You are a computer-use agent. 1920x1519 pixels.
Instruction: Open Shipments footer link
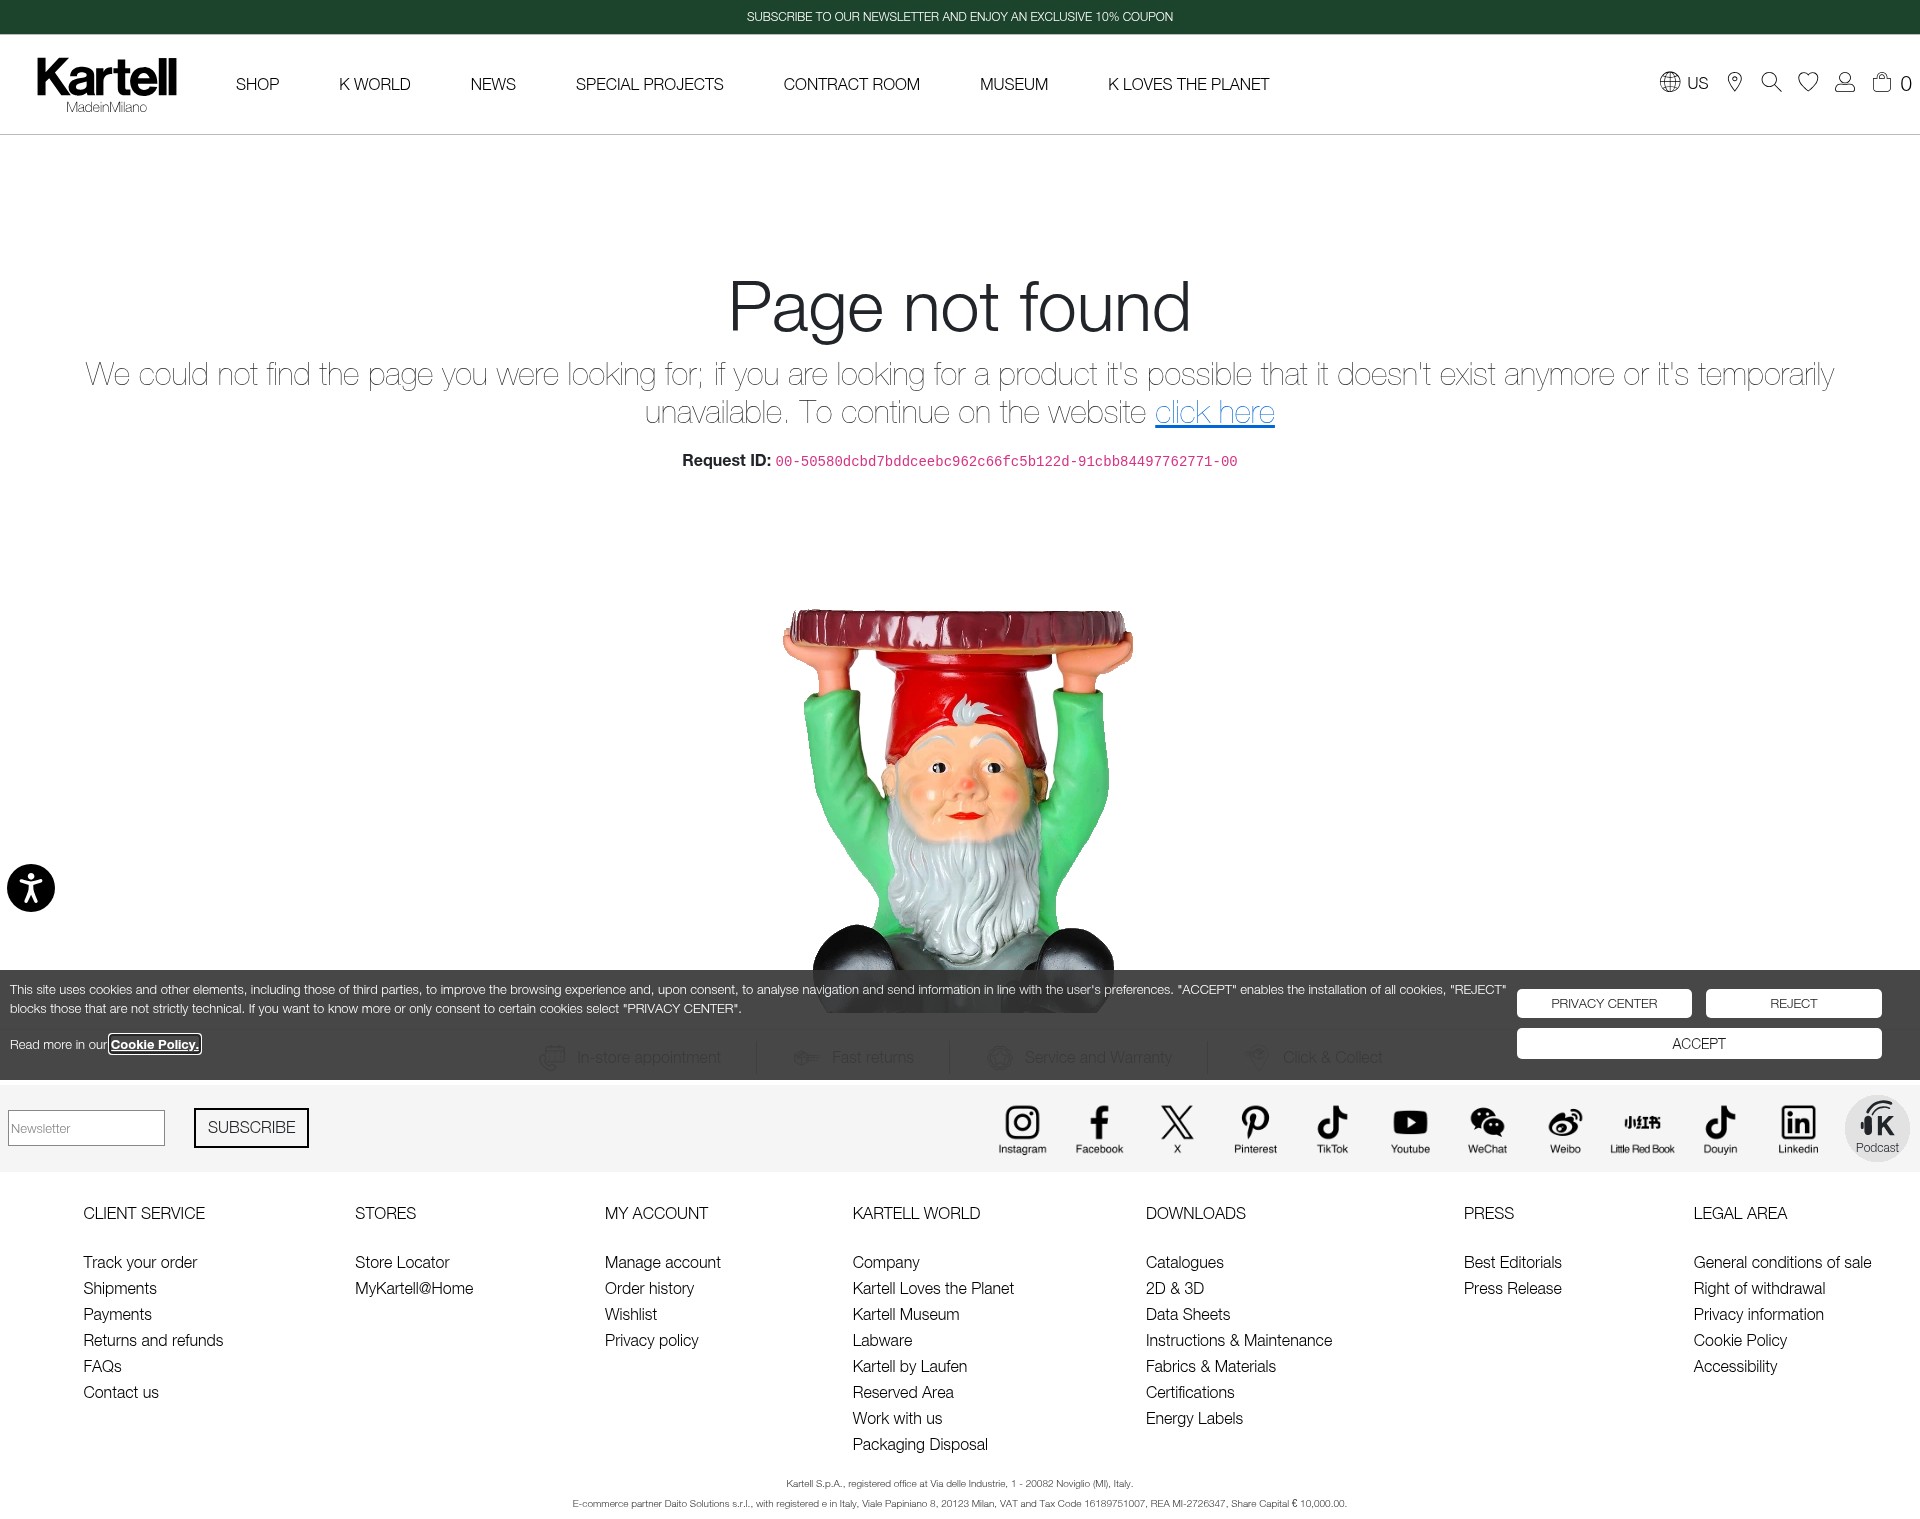point(120,1288)
